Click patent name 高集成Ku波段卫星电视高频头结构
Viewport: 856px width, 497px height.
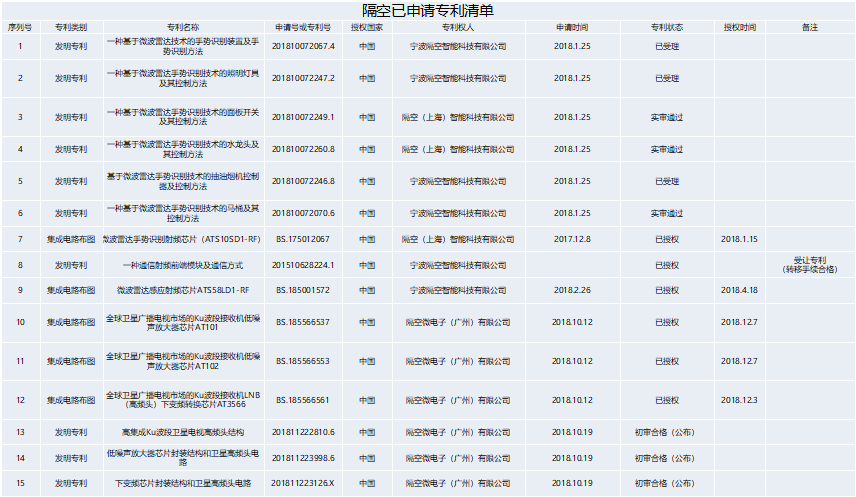click(183, 432)
